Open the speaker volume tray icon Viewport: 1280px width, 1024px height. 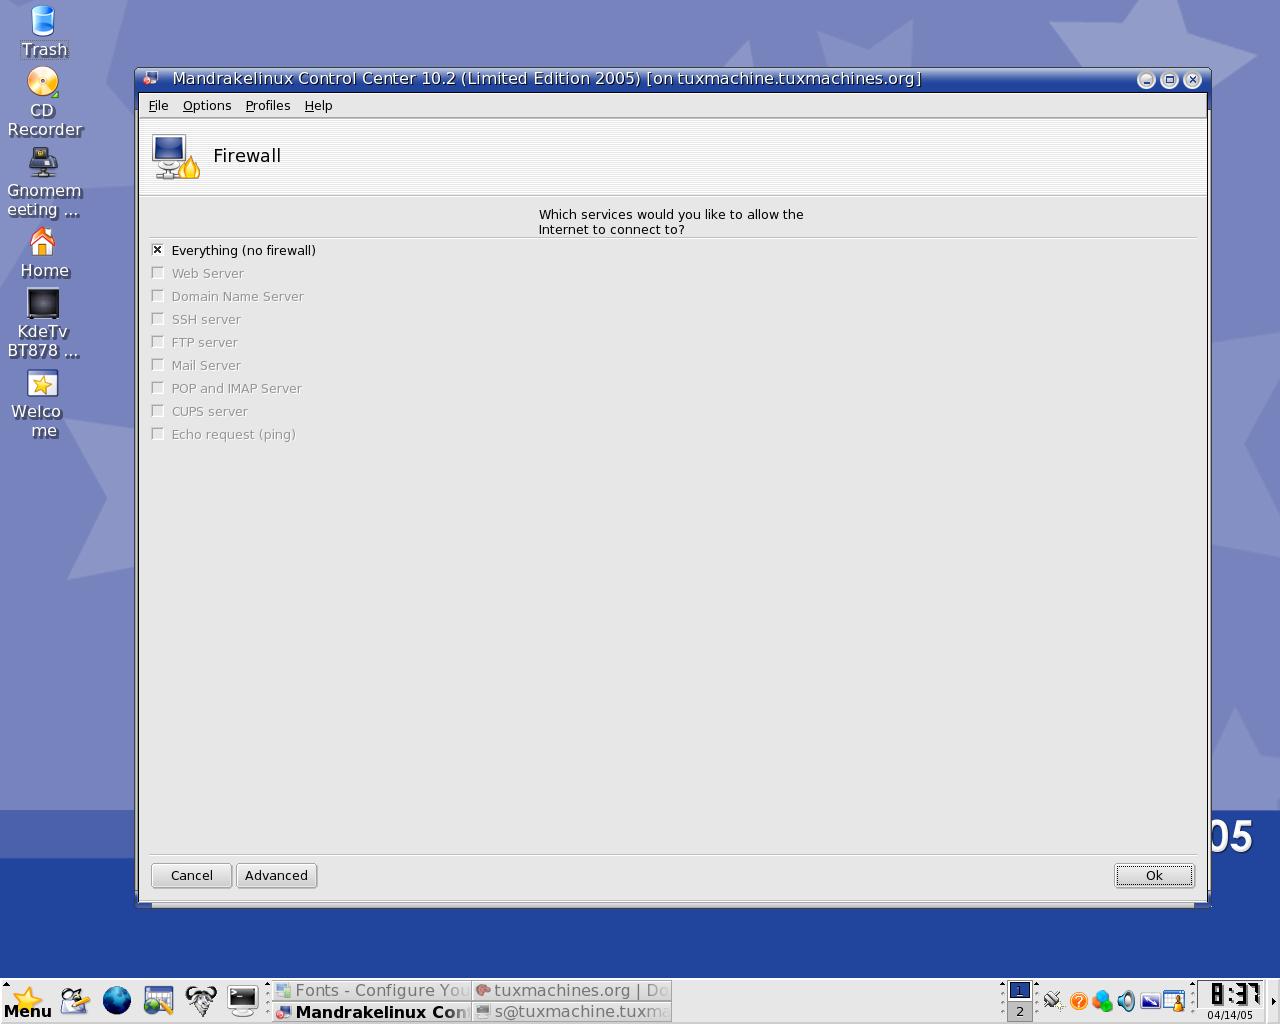[1126, 1001]
